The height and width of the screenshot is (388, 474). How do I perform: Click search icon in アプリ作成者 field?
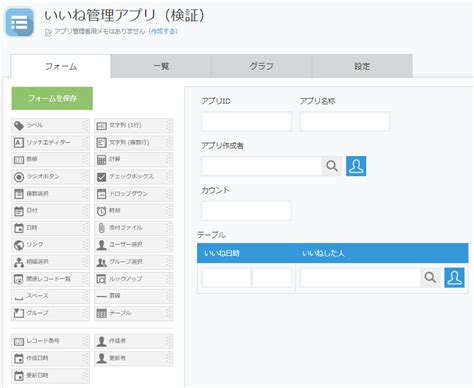(331, 166)
